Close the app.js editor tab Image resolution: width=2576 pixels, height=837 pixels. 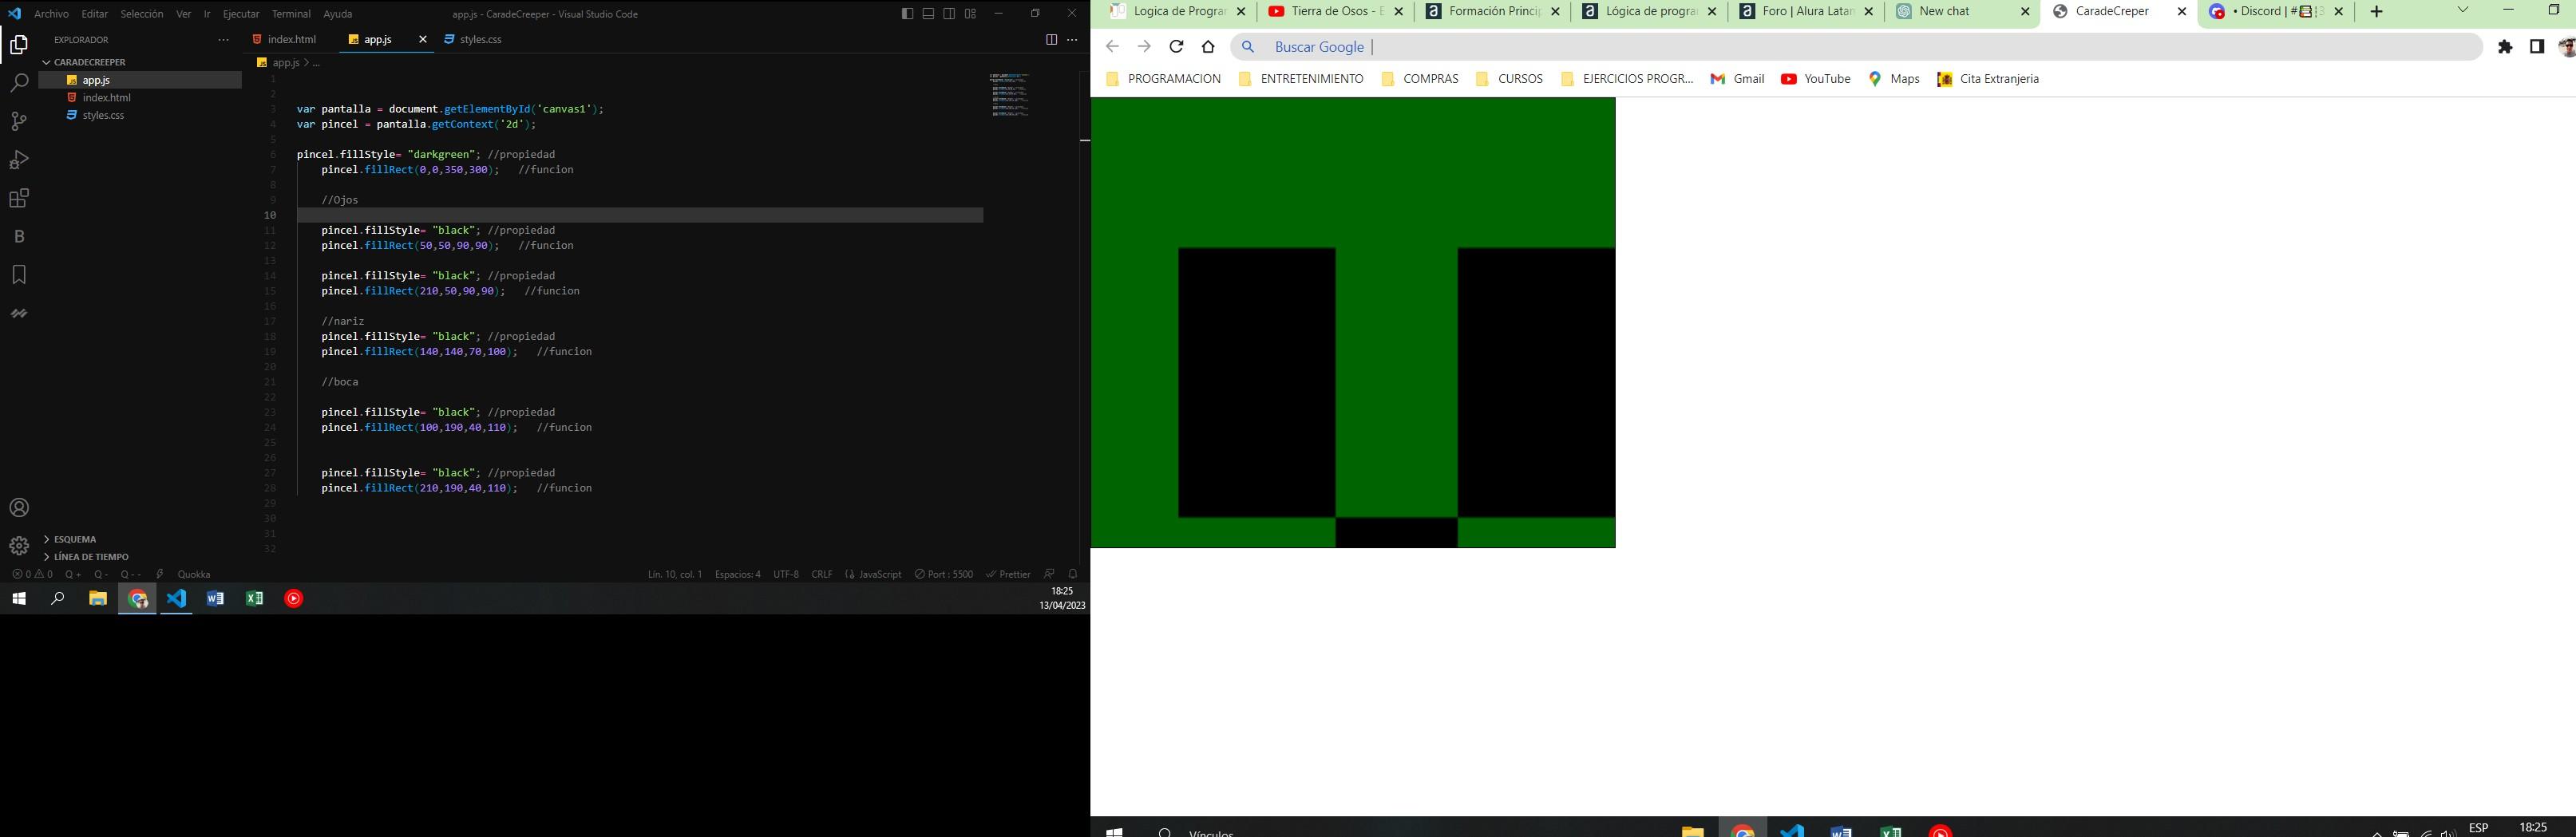tap(422, 40)
